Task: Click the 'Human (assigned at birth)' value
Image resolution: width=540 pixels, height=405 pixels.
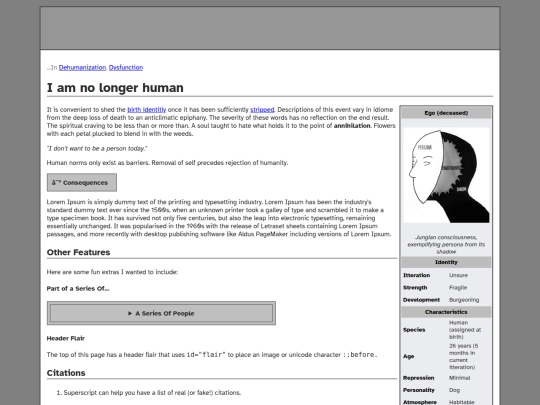Action: [x=465, y=330]
